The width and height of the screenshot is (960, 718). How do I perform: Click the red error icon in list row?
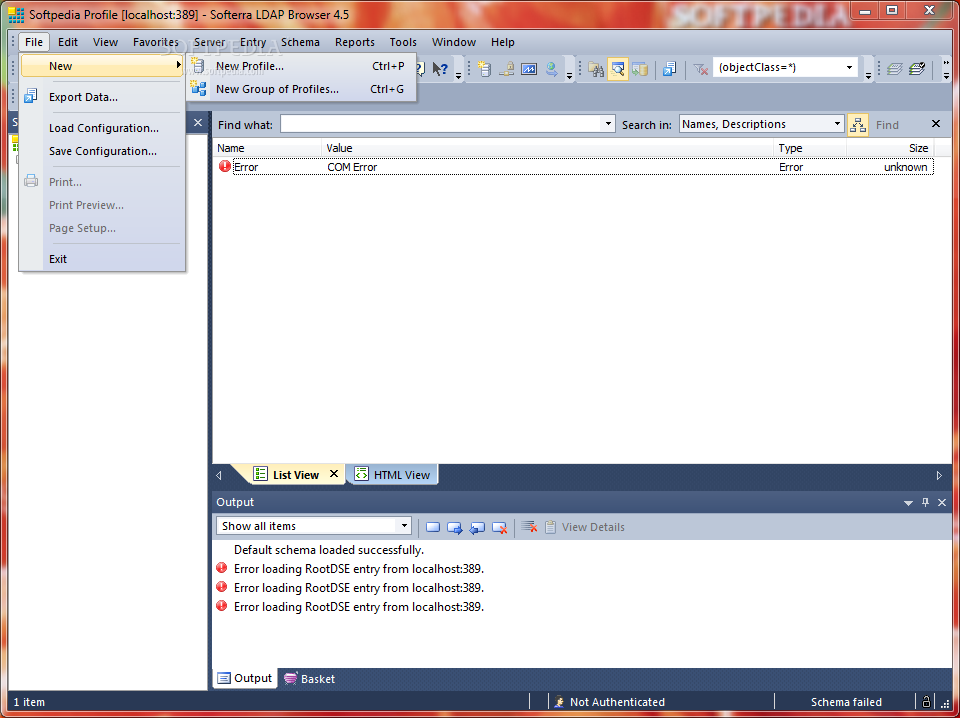point(225,166)
